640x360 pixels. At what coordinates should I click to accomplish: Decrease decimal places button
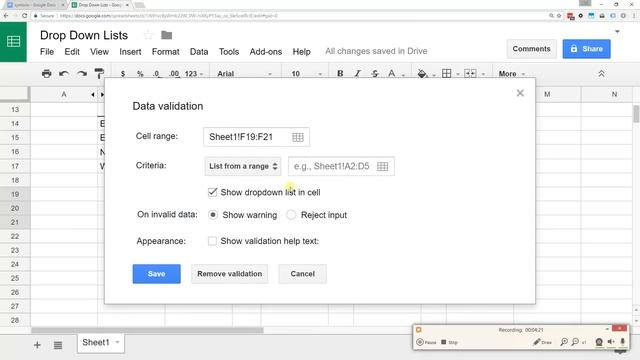click(156, 74)
